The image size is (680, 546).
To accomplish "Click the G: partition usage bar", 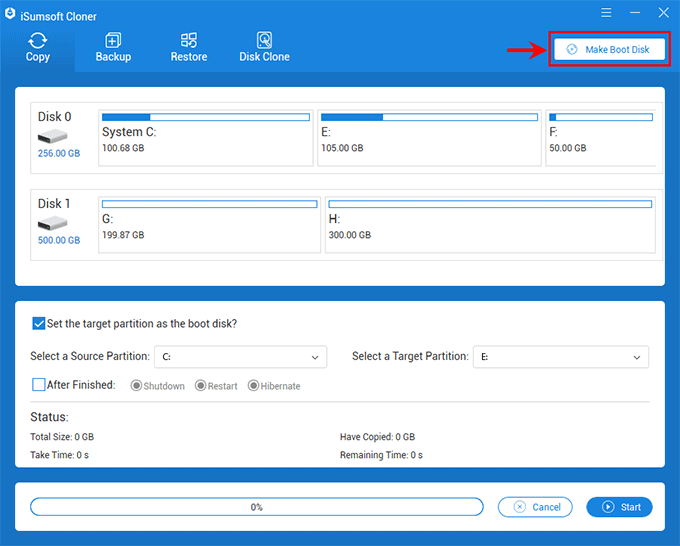I will point(209,204).
